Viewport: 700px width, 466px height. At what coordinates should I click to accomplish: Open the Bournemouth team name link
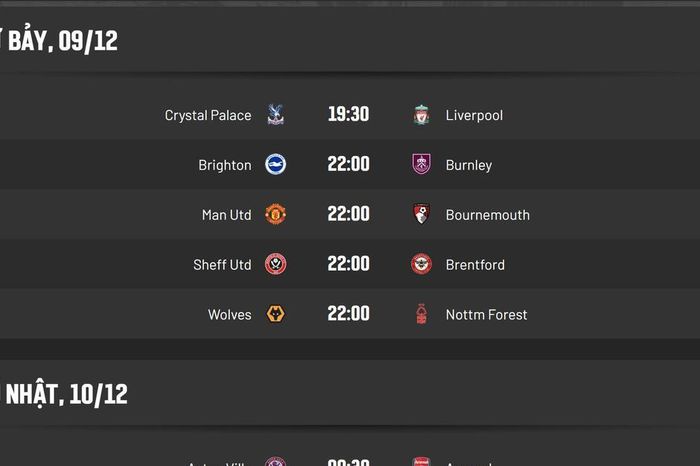pyautogui.click(x=488, y=215)
